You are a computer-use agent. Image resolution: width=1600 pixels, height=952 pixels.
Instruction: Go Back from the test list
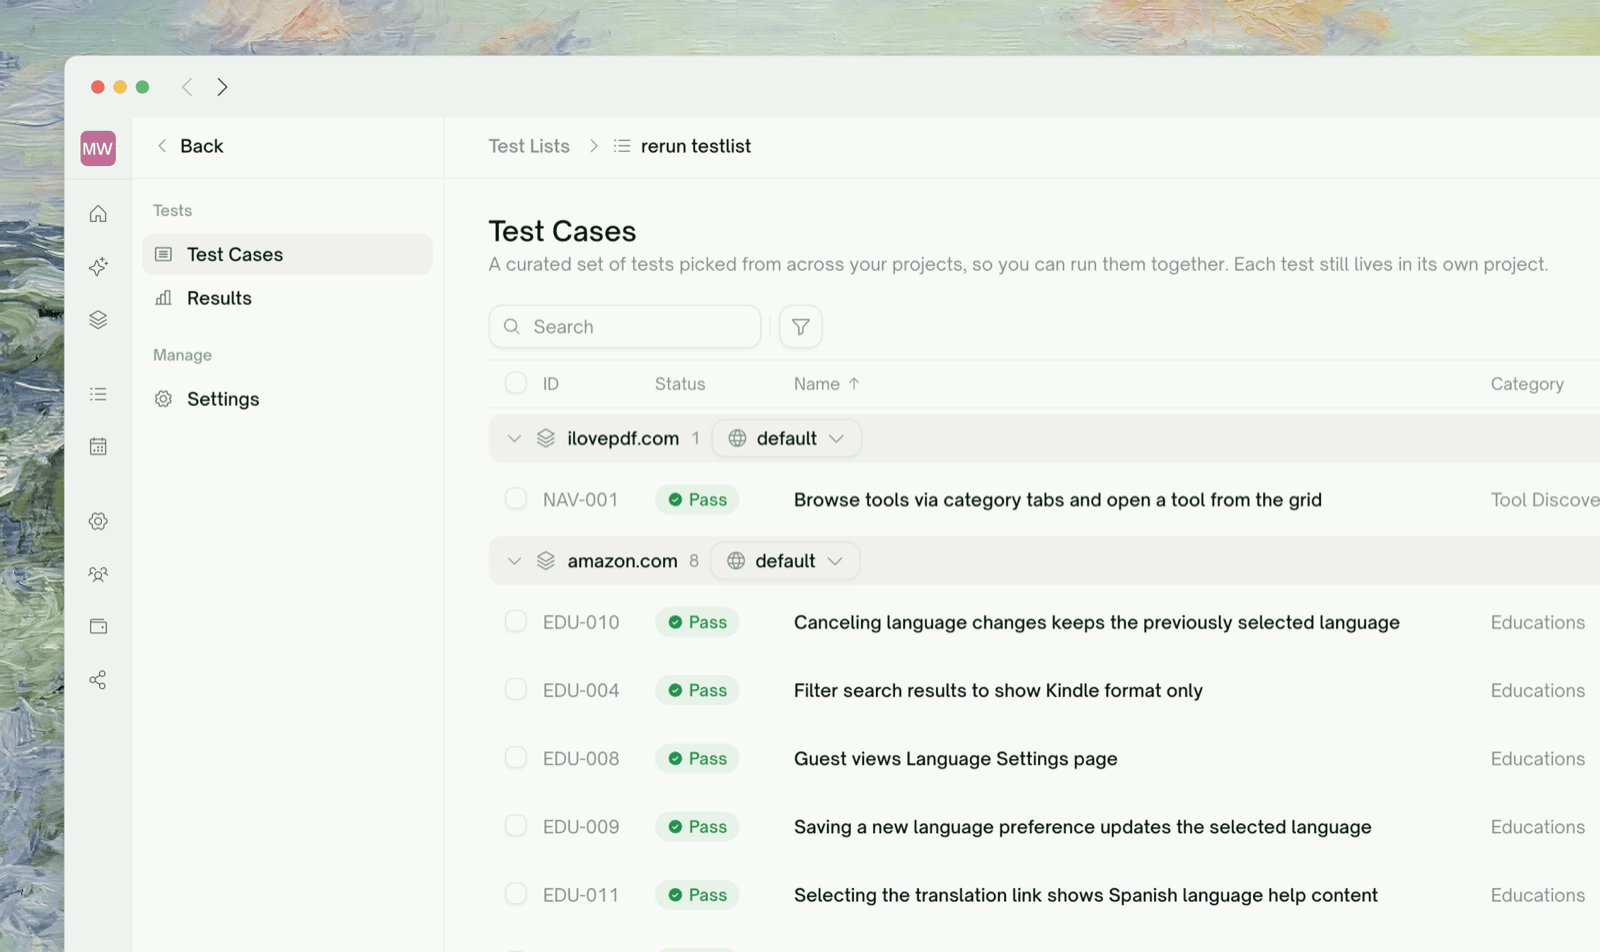190,146
